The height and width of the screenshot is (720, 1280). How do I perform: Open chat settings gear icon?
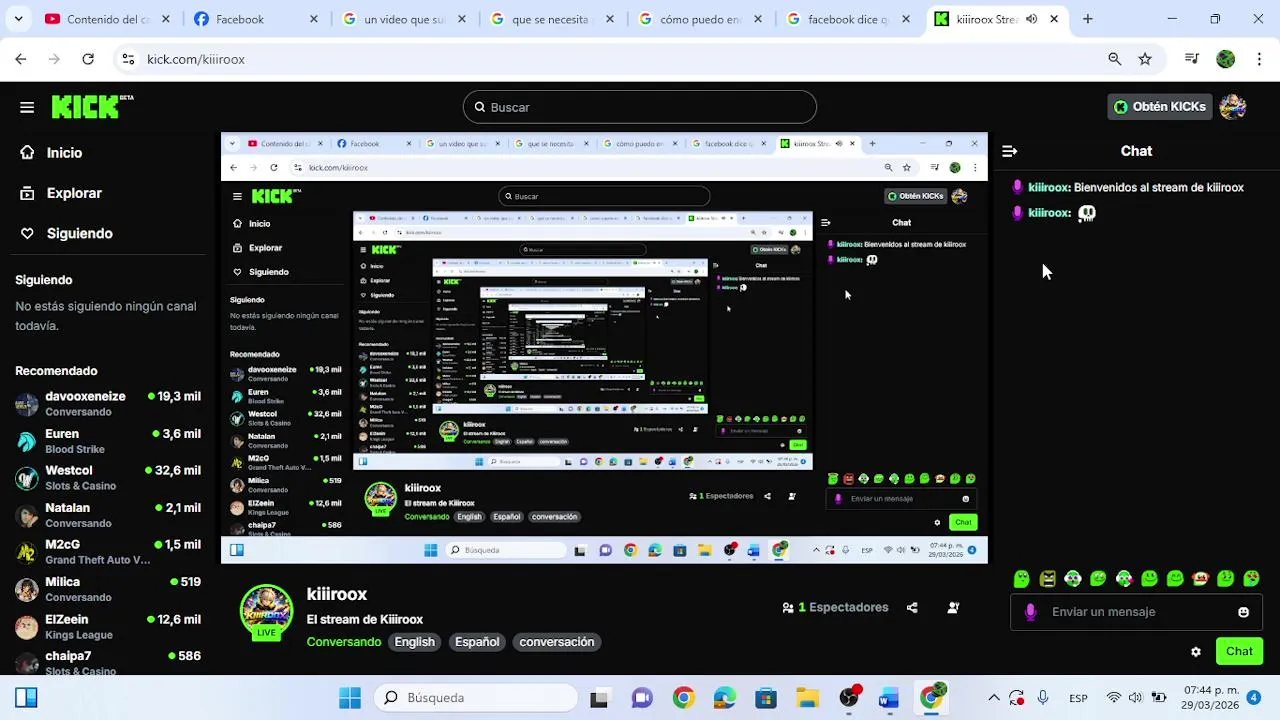(x=1196, y=652)
